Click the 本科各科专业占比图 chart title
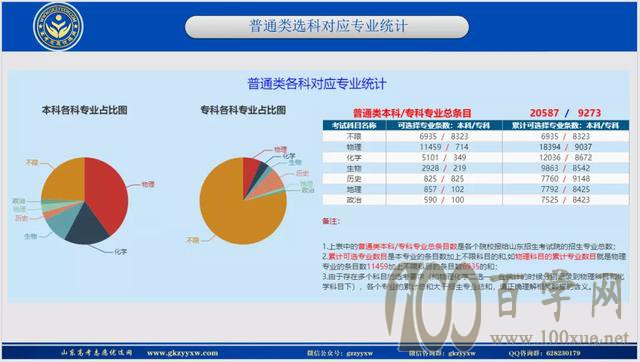The image size is (640, 362). (x=84, y=110)
